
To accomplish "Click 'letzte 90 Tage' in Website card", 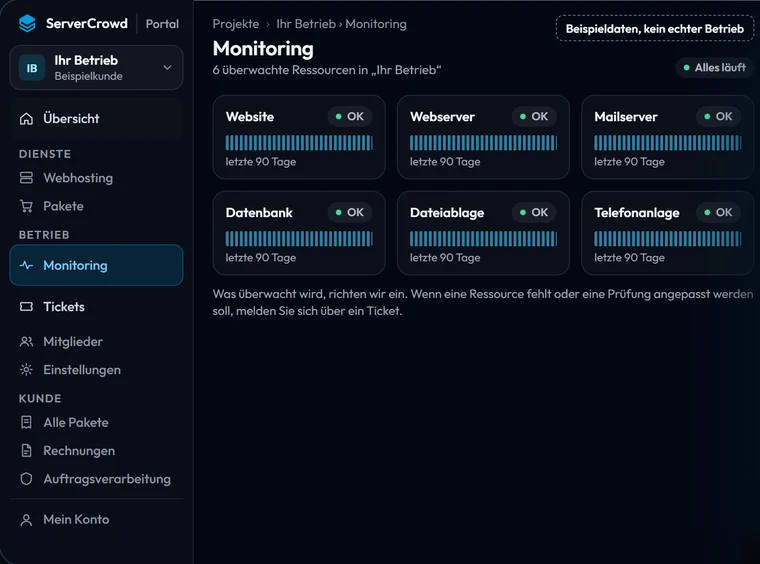I will (x=261, y=162).
